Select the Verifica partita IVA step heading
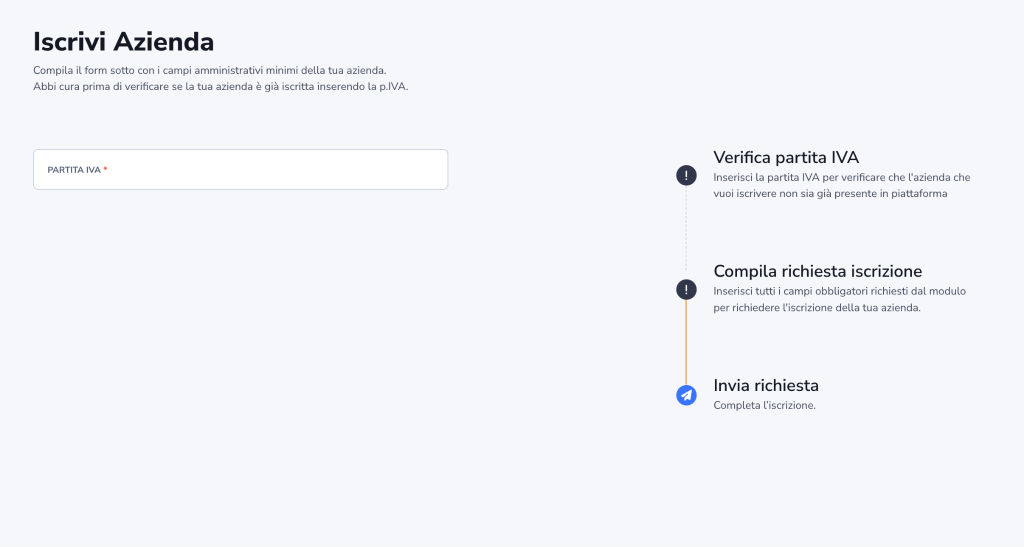Screen dimensions: 1024x547 tap(786, 158)
